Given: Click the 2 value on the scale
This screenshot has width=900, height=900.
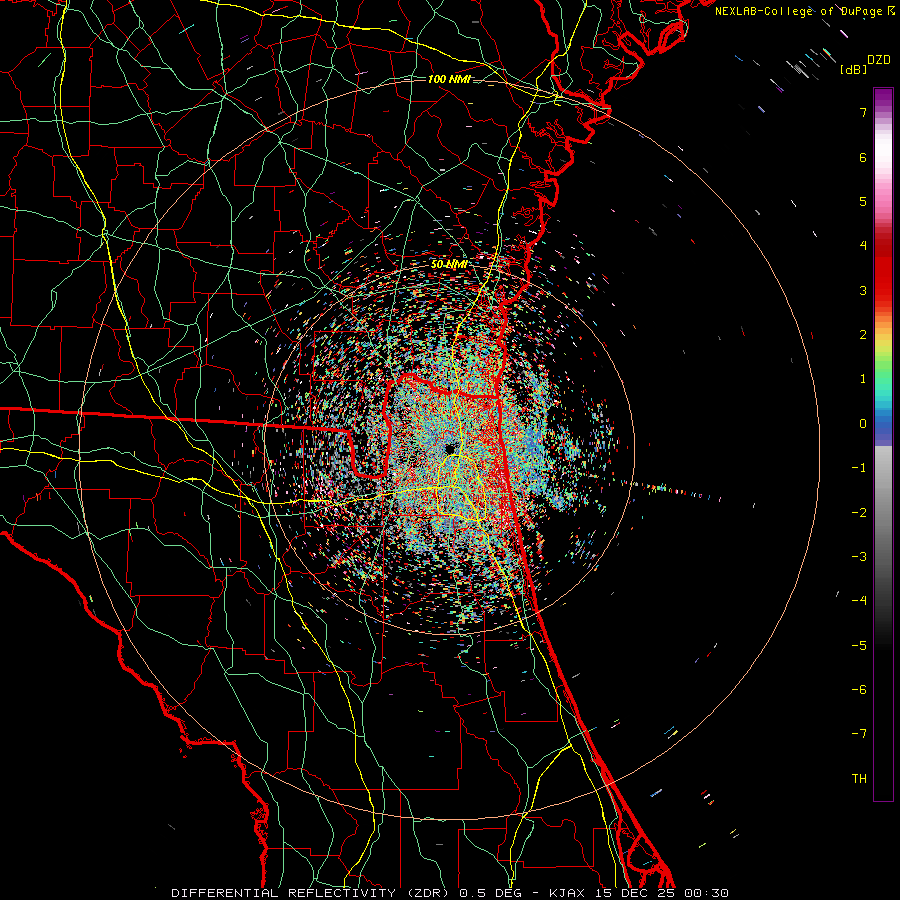Looking at the screenshot, I should (863, 335).
